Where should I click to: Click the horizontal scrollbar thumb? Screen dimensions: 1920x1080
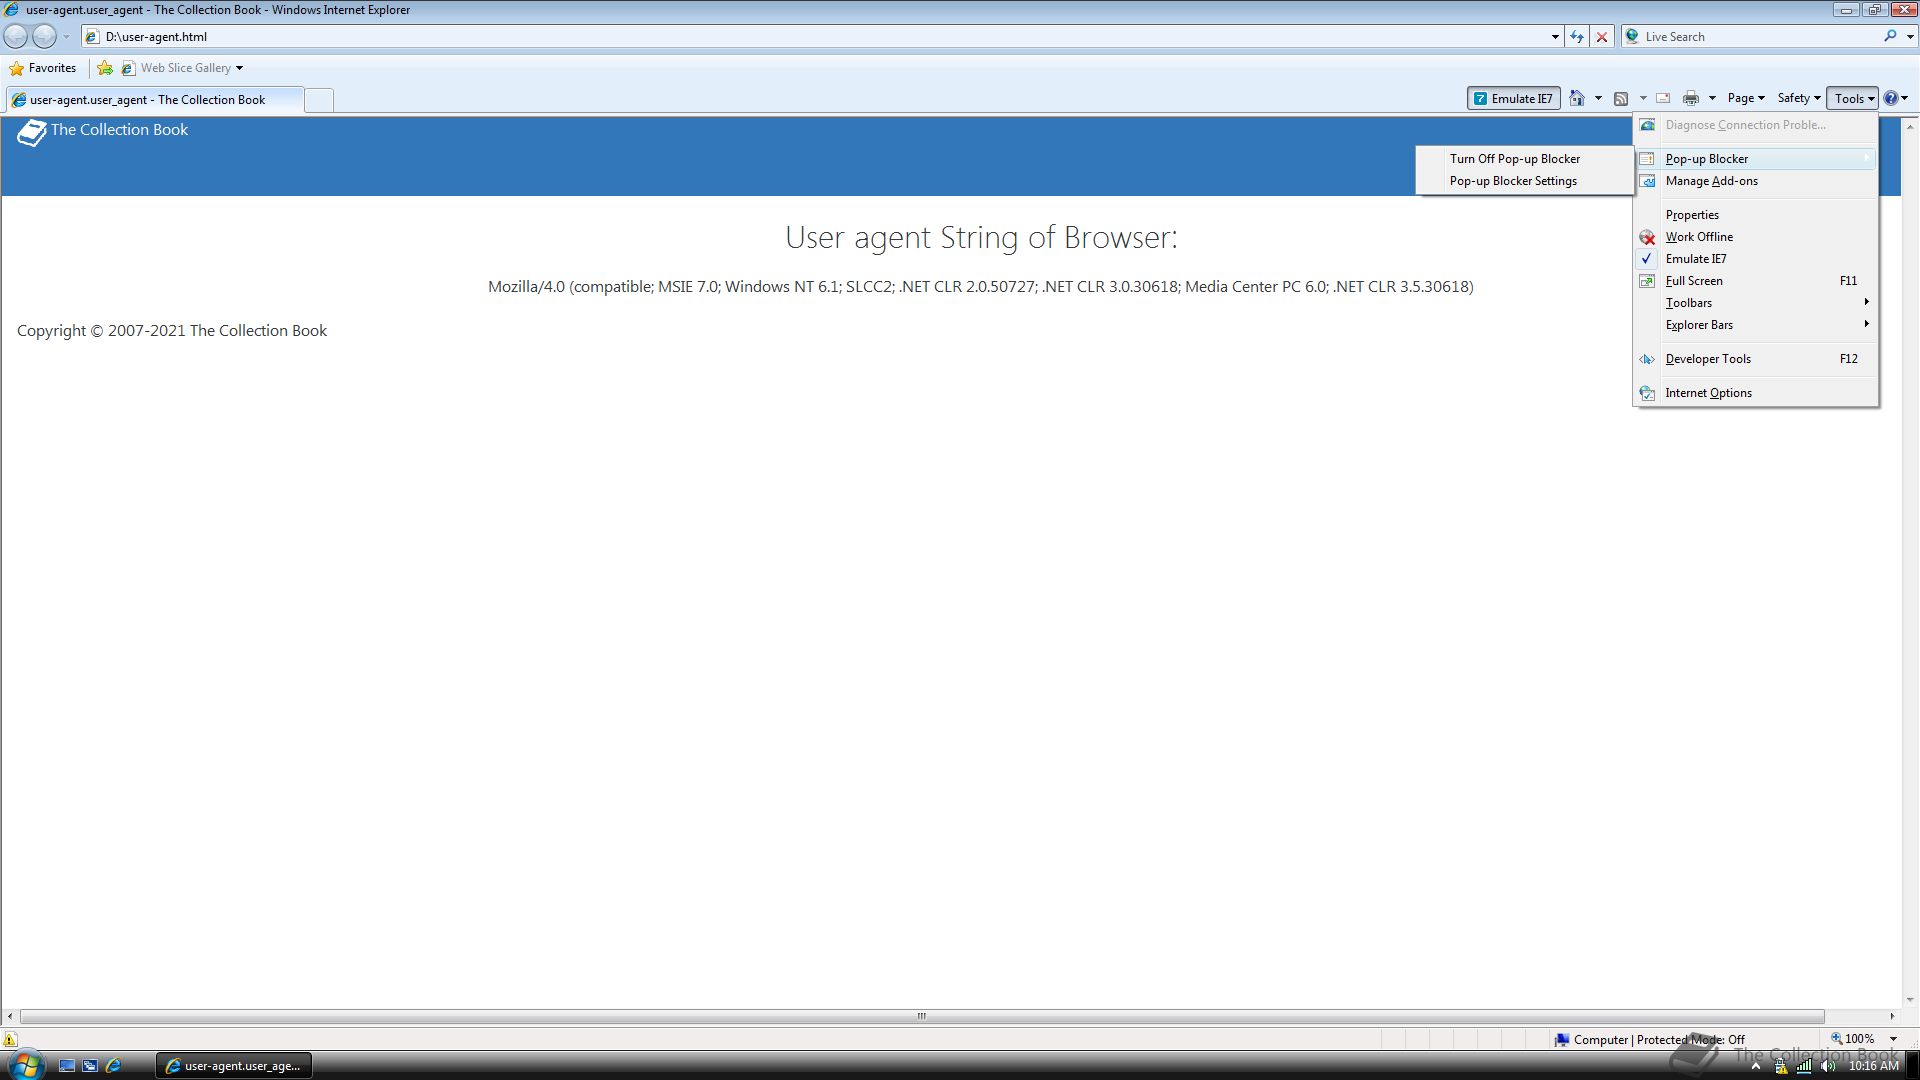point(922,1016)
